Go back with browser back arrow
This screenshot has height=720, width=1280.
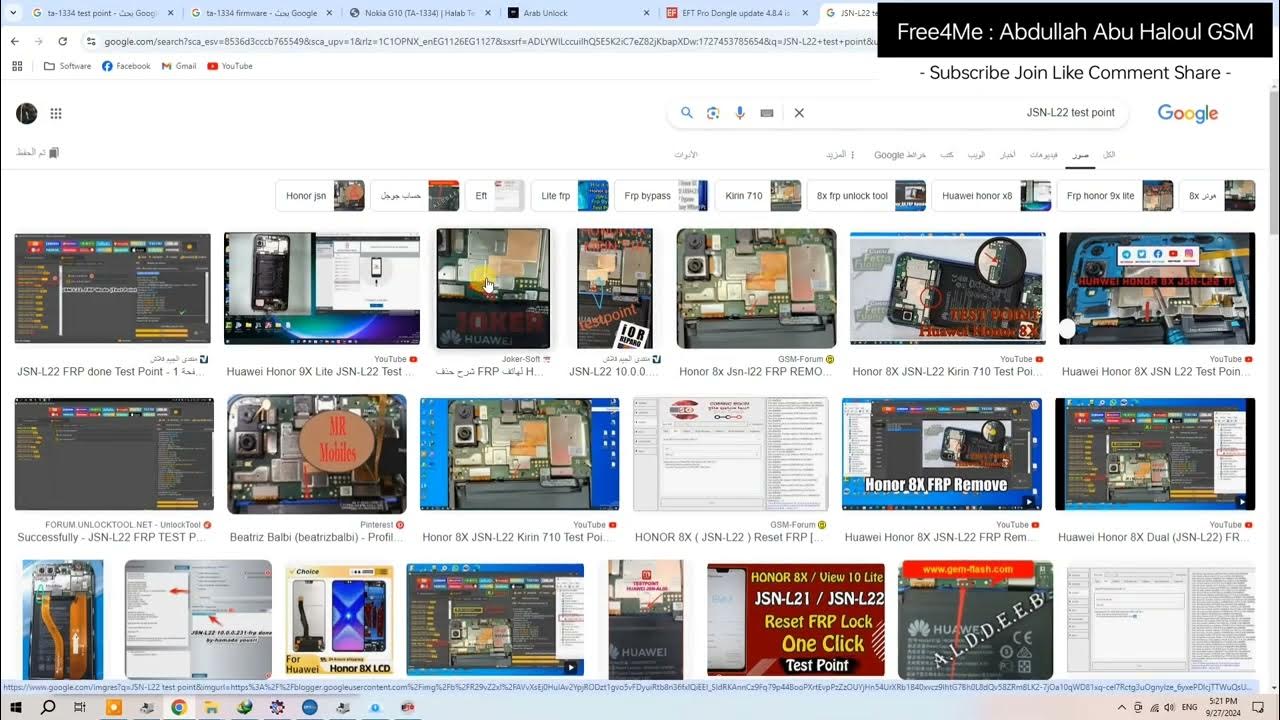15,41
